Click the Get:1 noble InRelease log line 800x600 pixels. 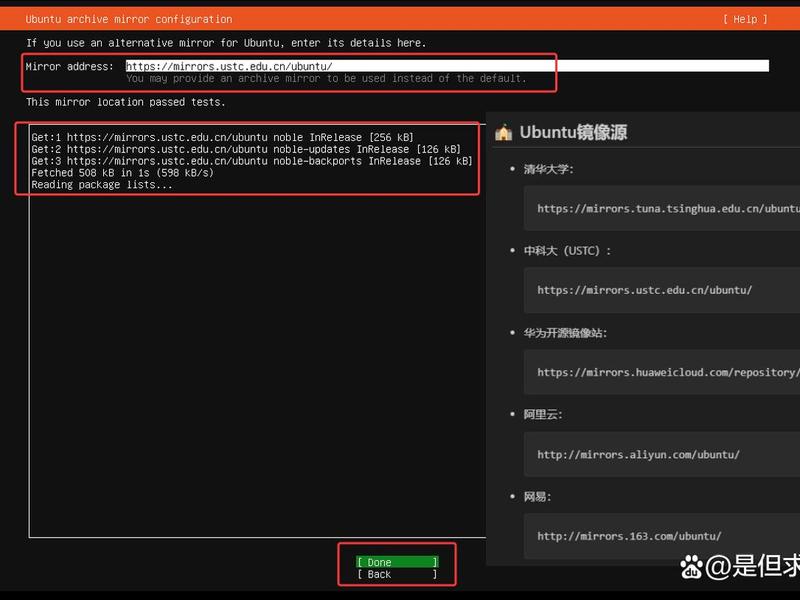tap(222, 137)
